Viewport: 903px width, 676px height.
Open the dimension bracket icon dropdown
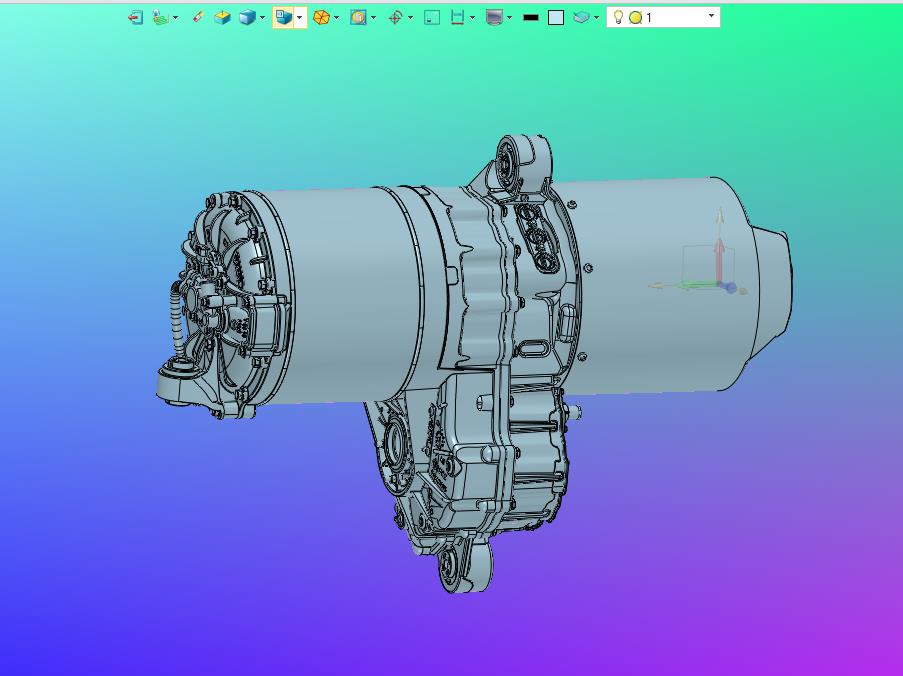(x=472, y=18)
